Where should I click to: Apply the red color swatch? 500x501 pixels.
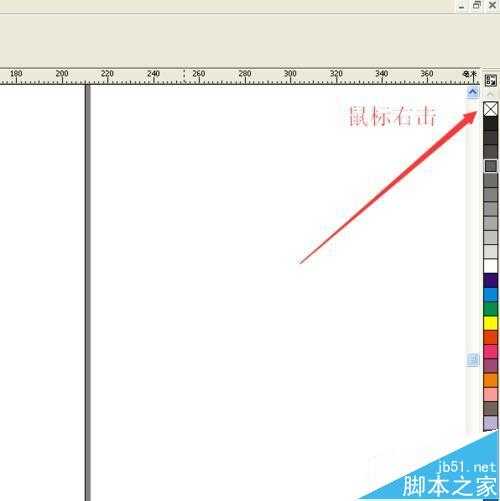click(x=490, y=337)
